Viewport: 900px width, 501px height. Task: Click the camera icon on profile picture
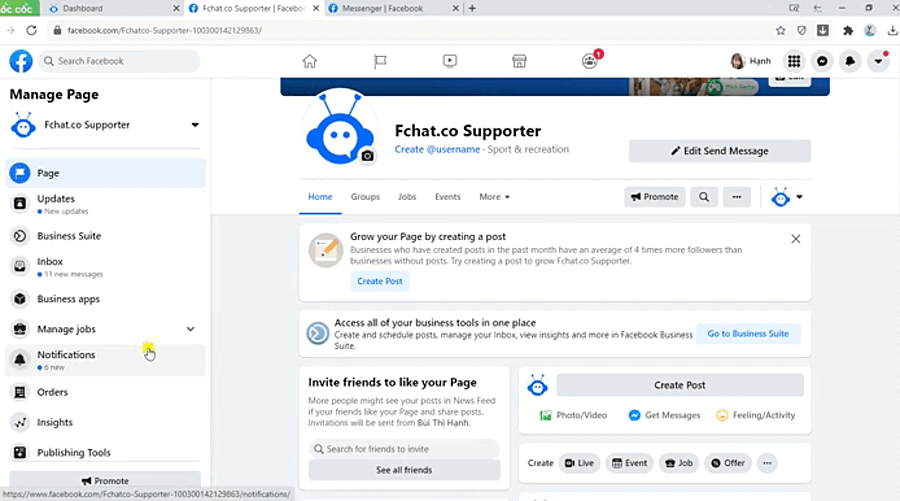367,156
